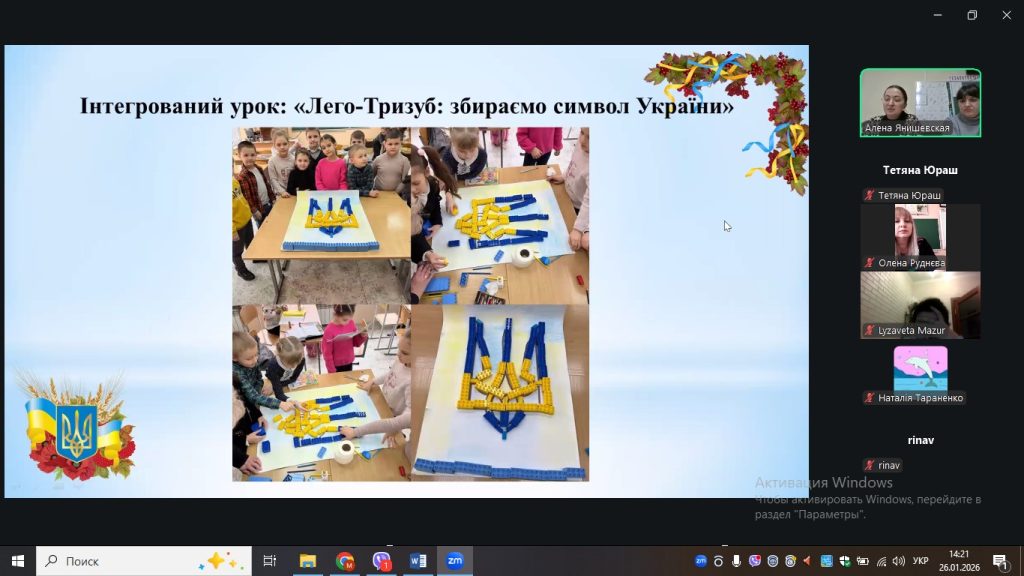Restore down the Zoom window

point(971,15)
